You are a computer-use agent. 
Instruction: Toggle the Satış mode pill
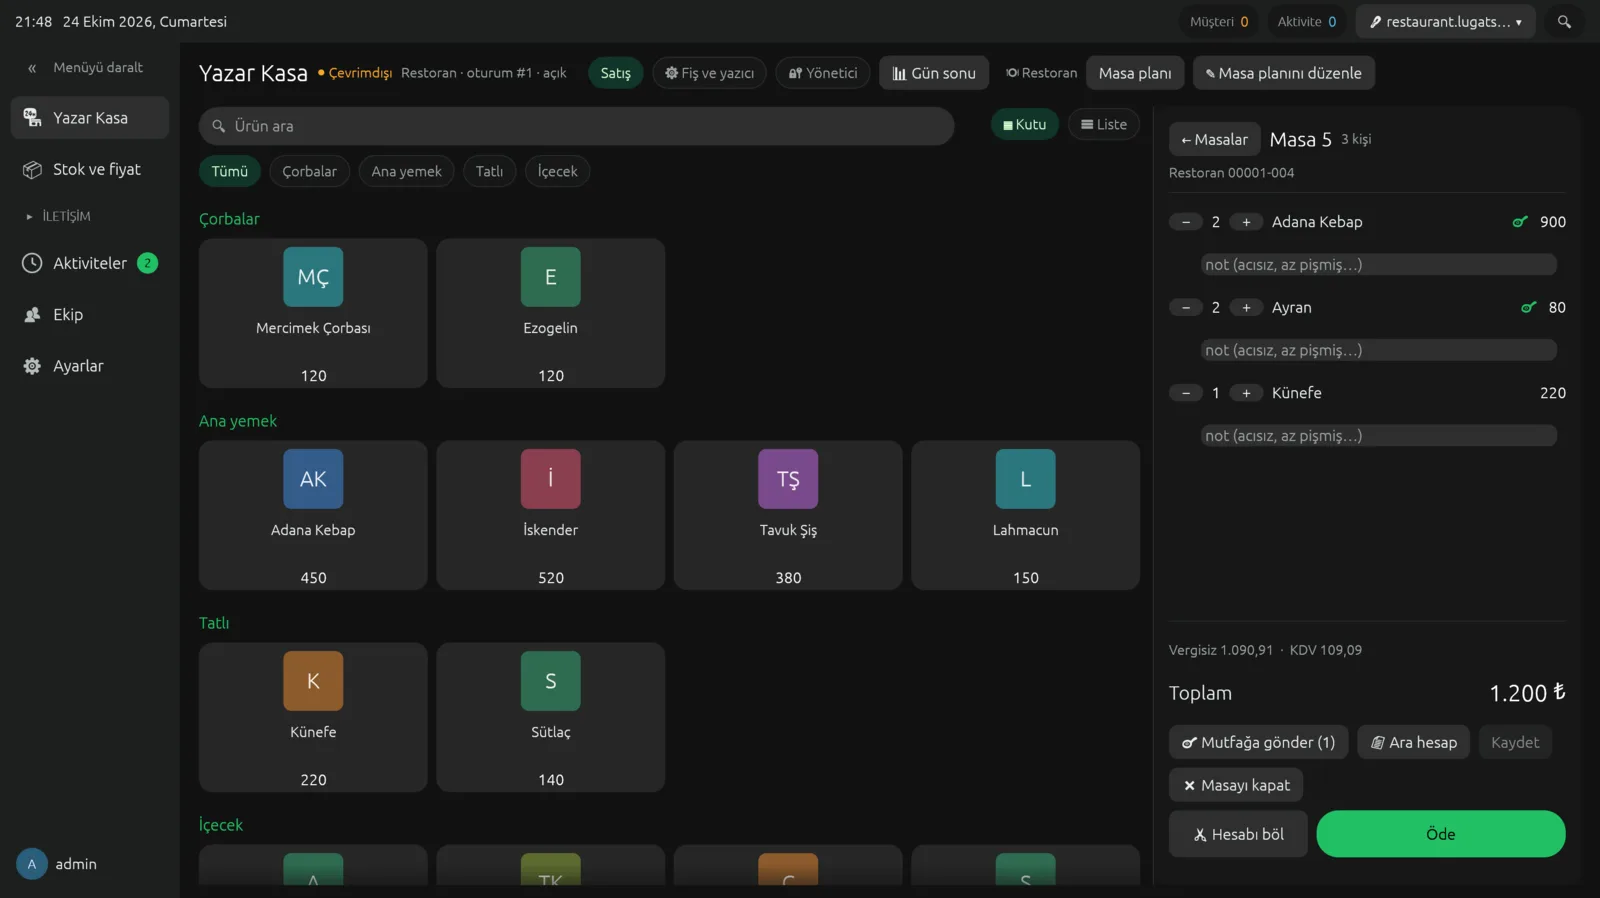615,73
